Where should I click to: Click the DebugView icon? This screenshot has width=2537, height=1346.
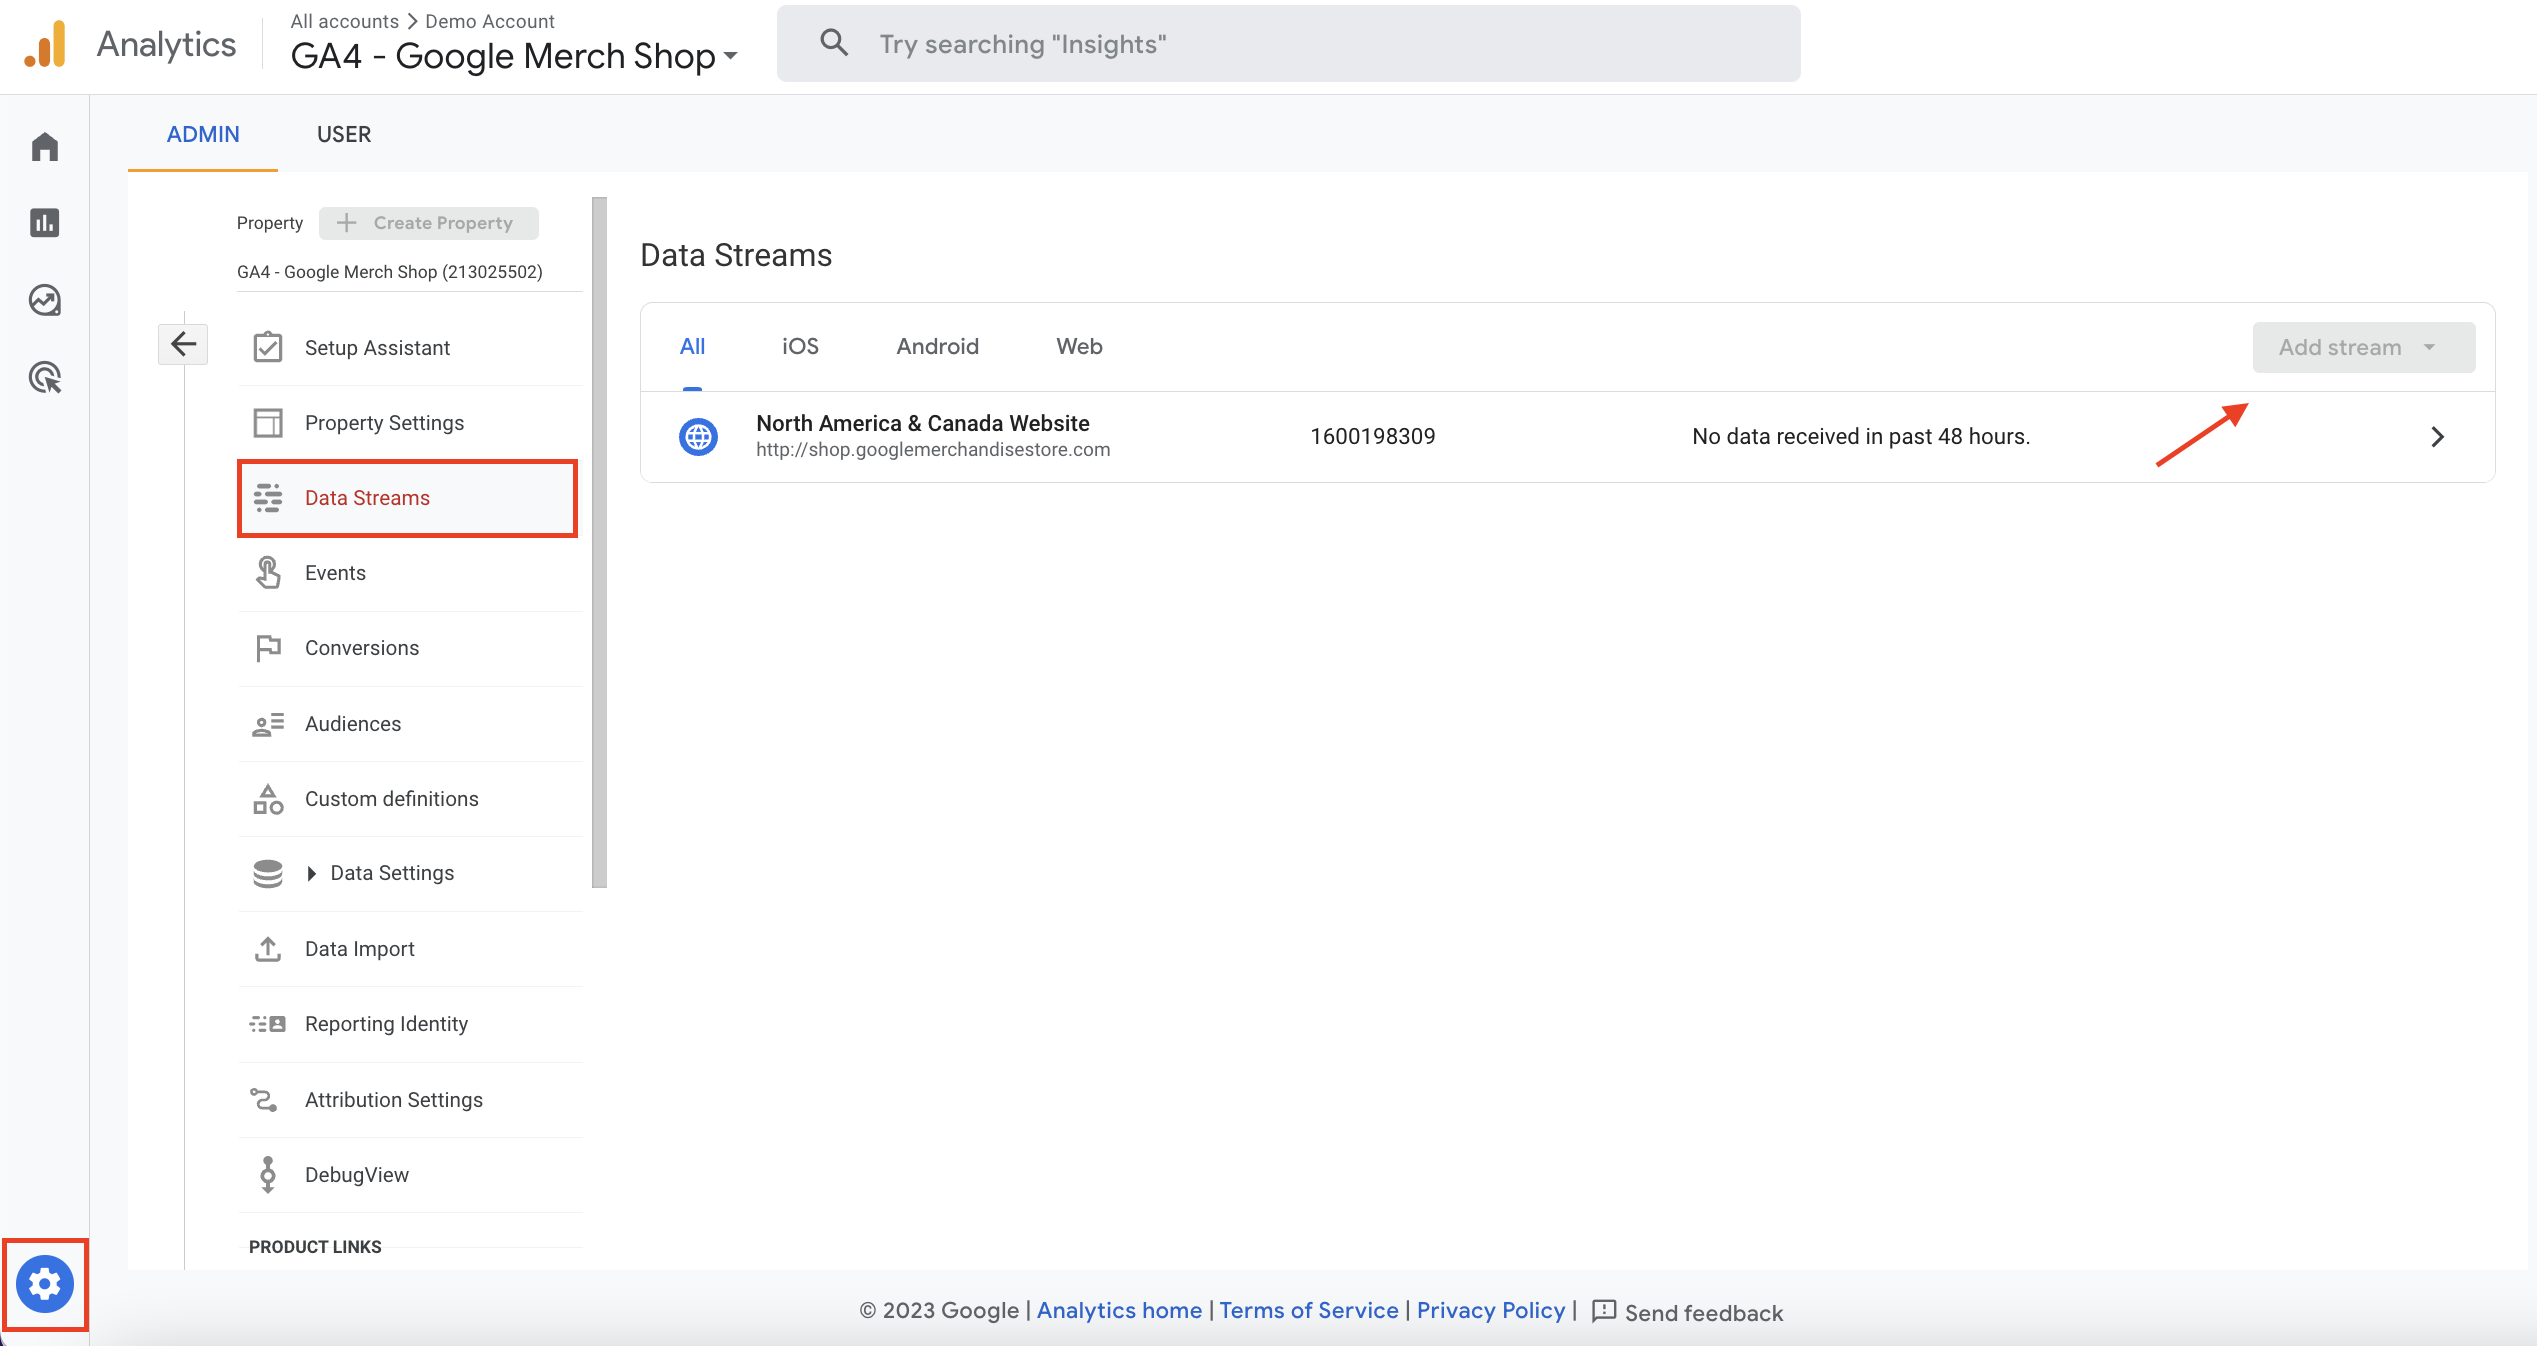tap(268, 1175)
